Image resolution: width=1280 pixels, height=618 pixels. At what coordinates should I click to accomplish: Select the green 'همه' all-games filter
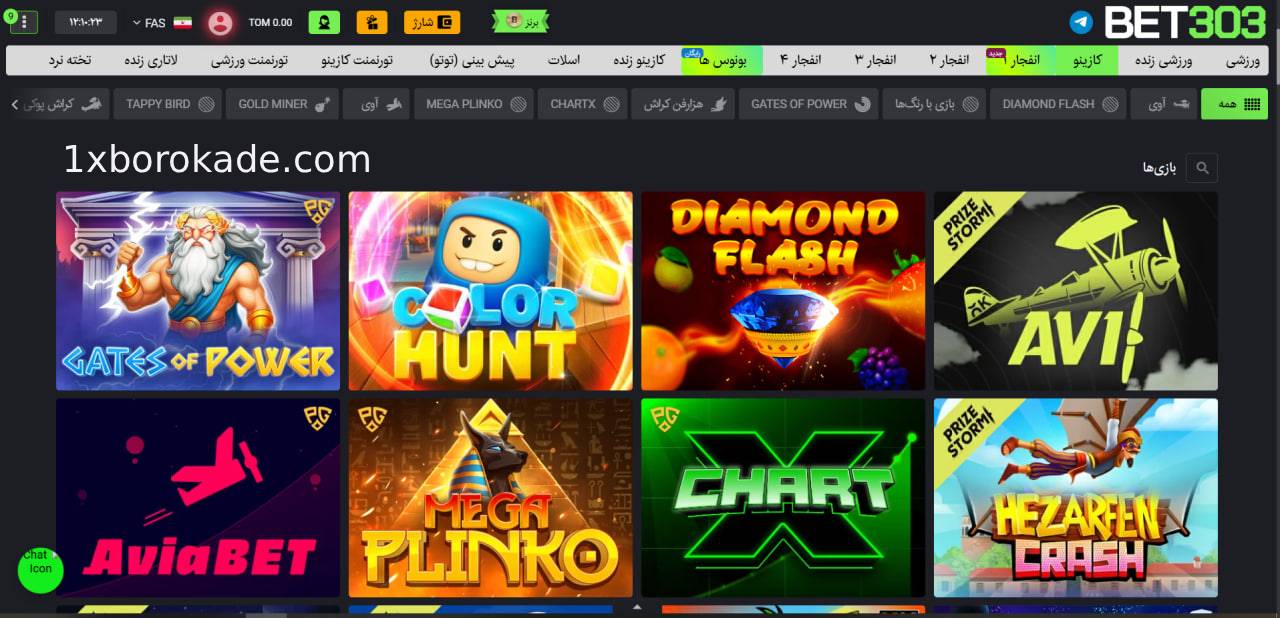click(1234, 104)
